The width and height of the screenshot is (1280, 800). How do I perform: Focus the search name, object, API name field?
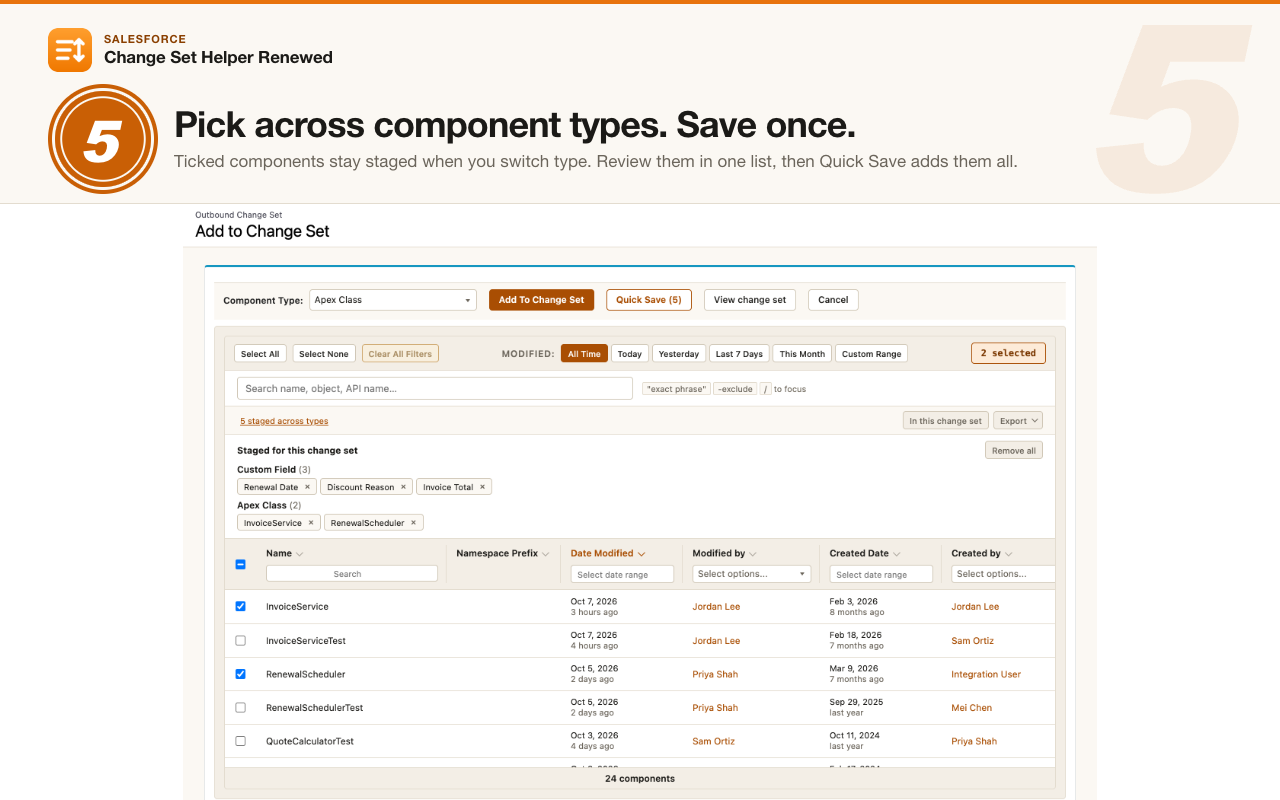coord(435,388)
